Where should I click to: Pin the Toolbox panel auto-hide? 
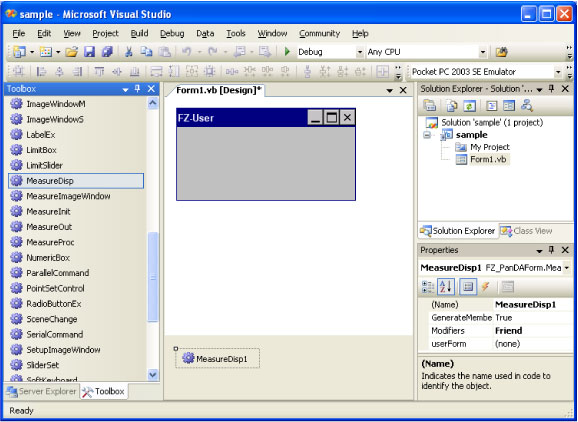(x=137, y=89)
